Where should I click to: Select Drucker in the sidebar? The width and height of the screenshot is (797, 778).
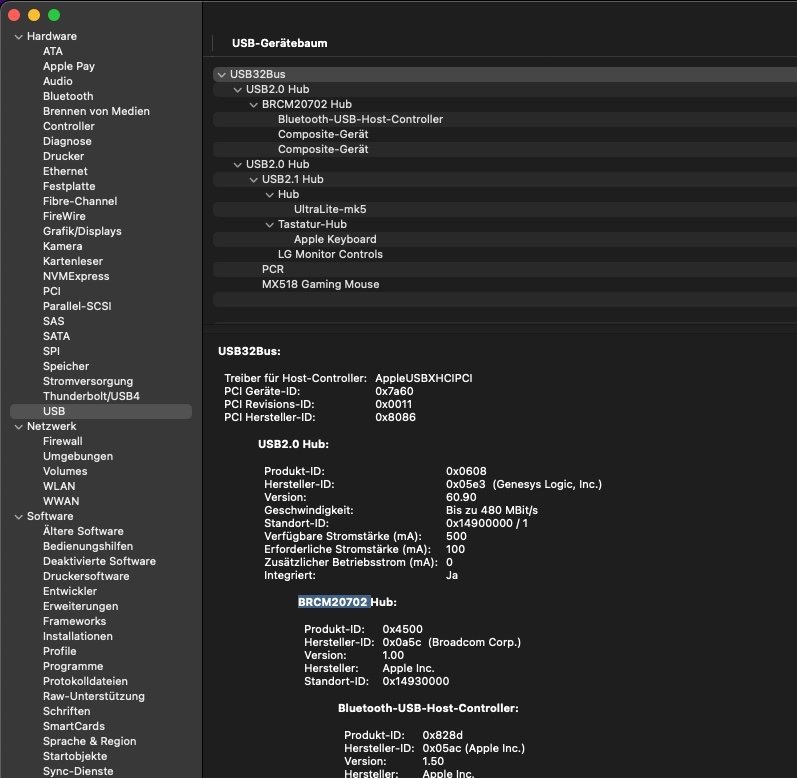coord(64,156)
